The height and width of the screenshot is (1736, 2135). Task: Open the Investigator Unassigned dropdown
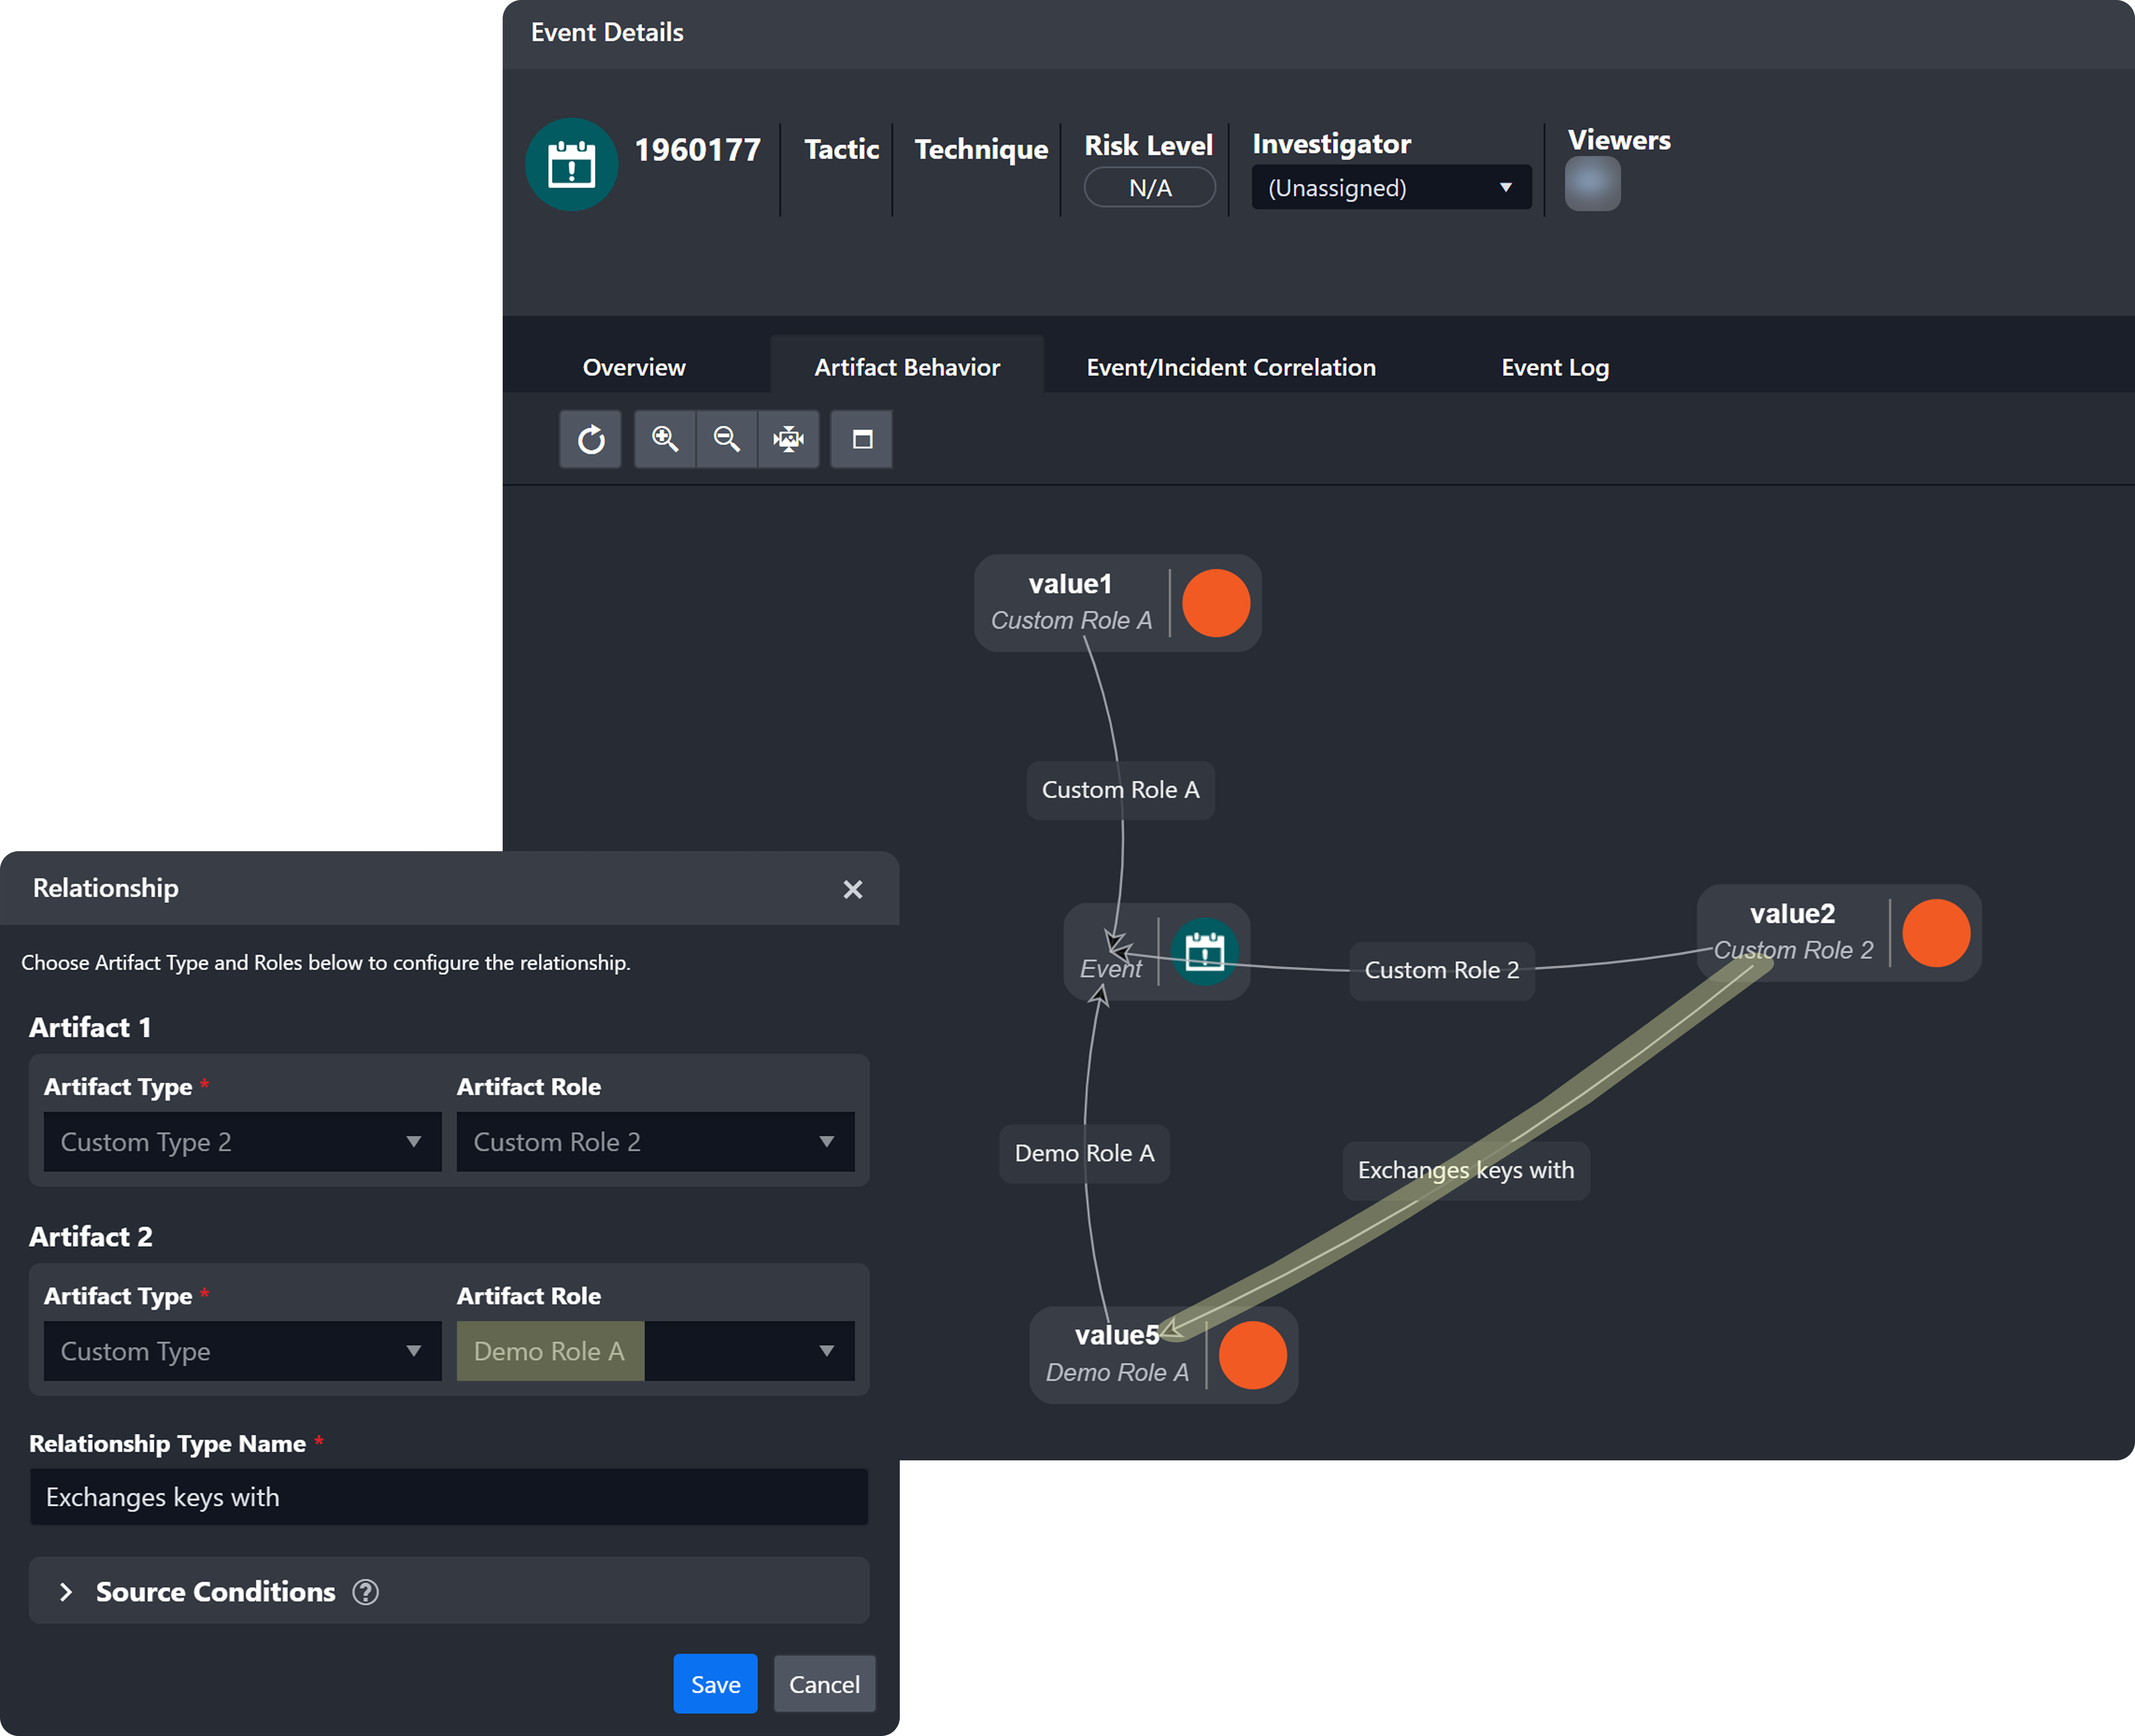click(1390, 188)
